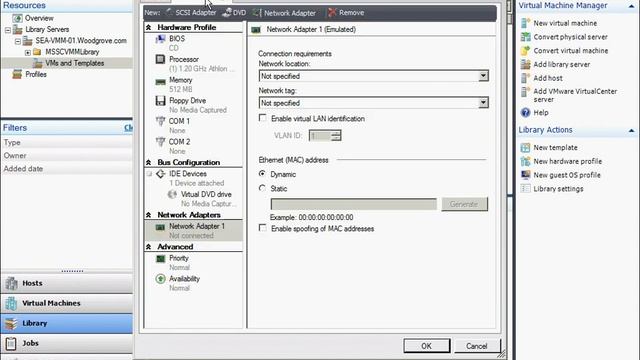Screen dimensions: 640x360
Task: Select the Dynamic MAC address option
Action: coord(262,174)
